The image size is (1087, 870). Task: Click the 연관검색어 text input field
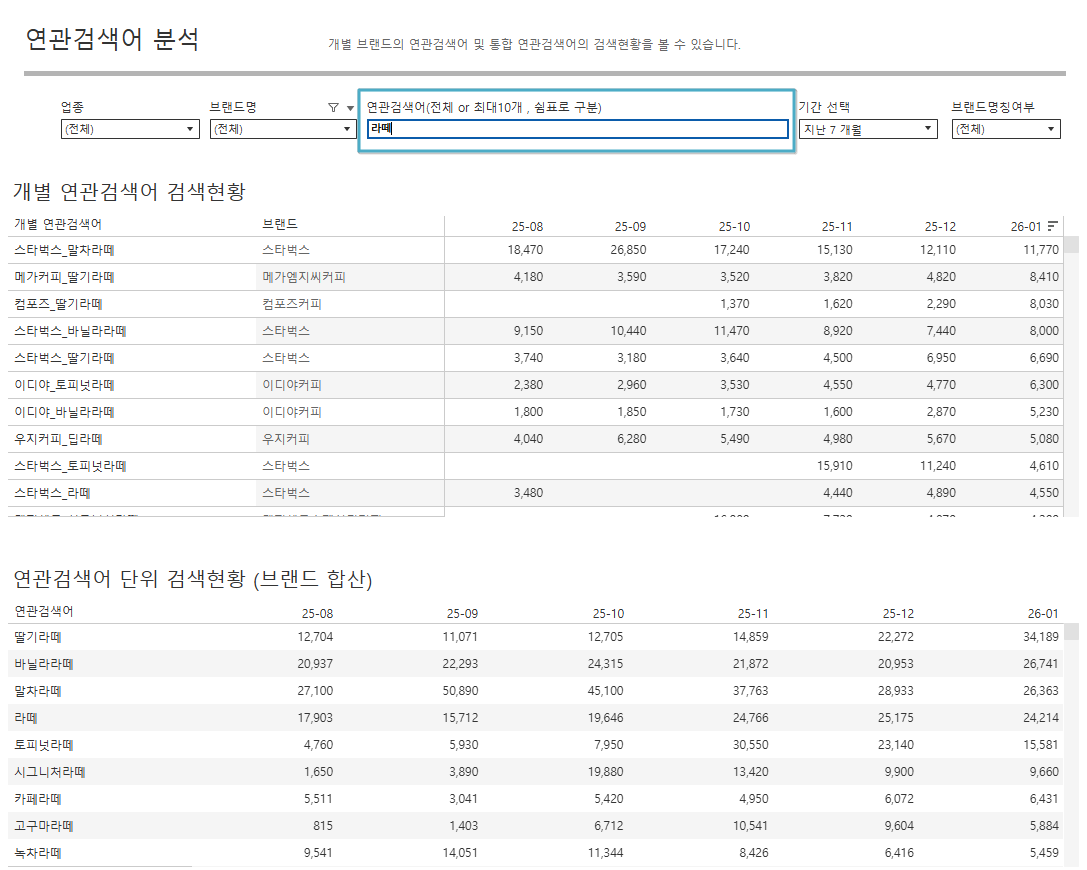click(577, 129)
